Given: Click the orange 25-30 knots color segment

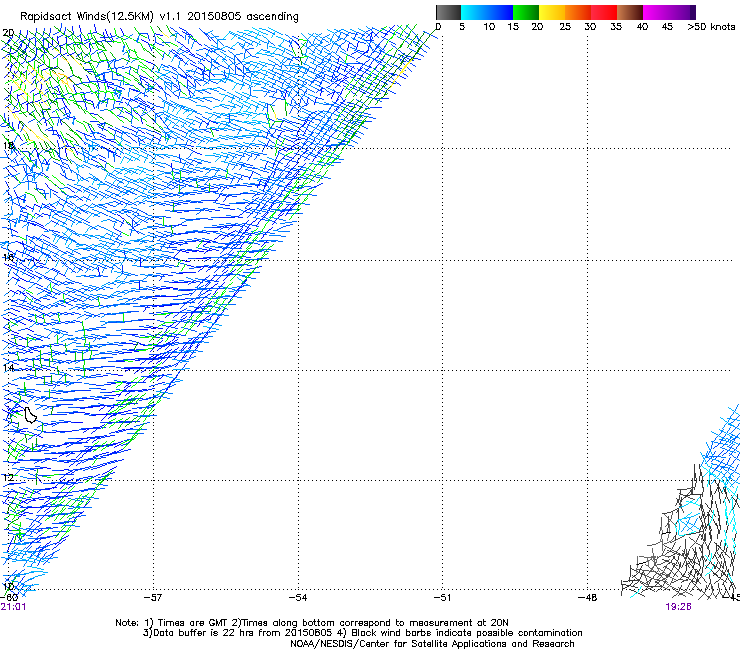Looking at the screenshot, I should pos(578,12).
